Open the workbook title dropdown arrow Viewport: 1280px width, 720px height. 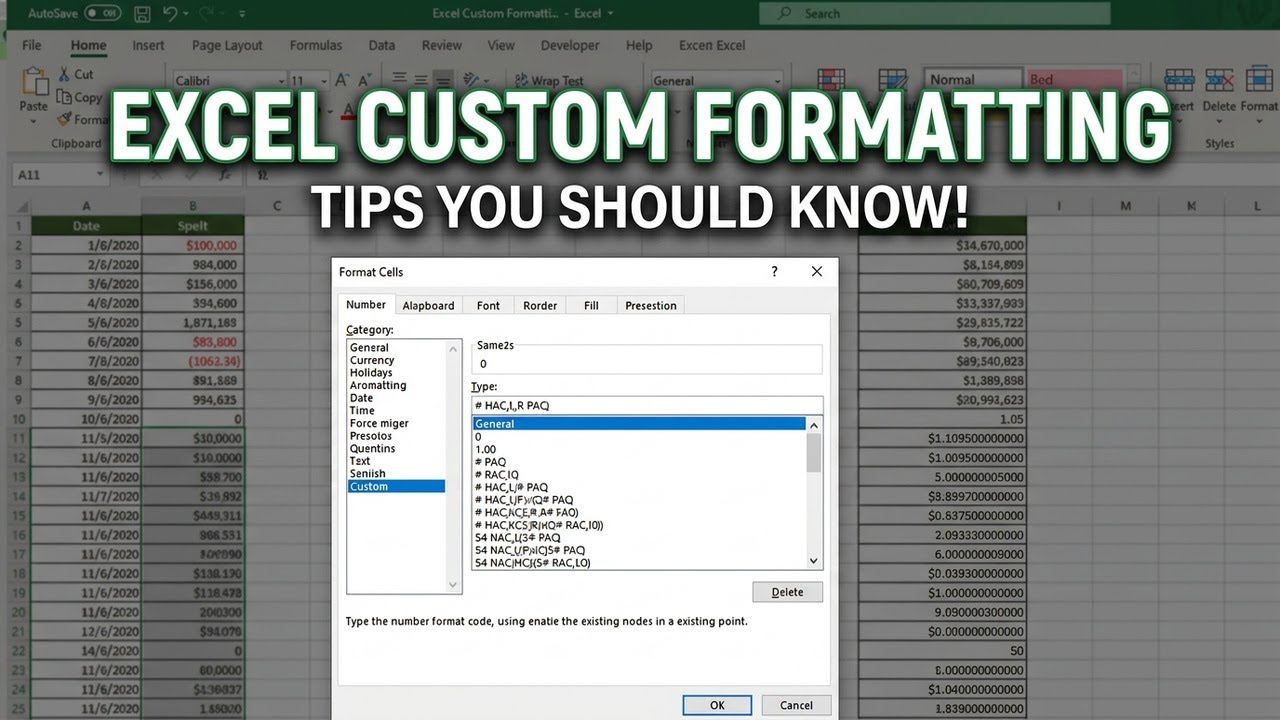click(611, 14)
